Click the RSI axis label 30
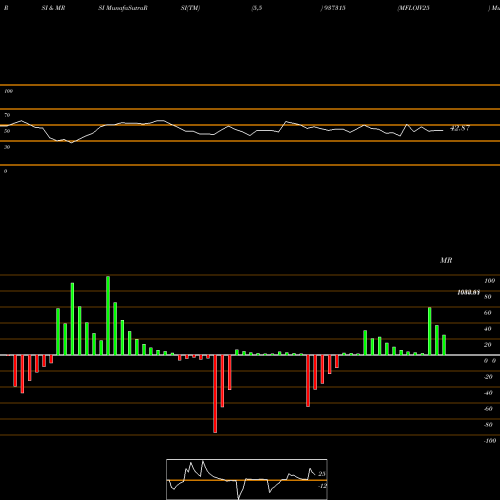Viewport: 500px width, 500px height. tap(7, 147)
